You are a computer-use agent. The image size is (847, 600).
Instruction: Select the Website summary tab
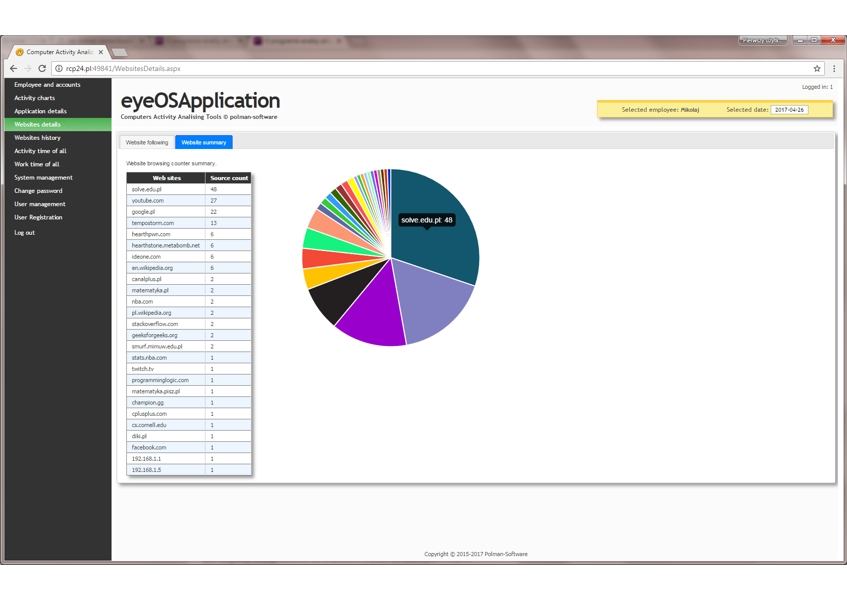coord(203,142)
